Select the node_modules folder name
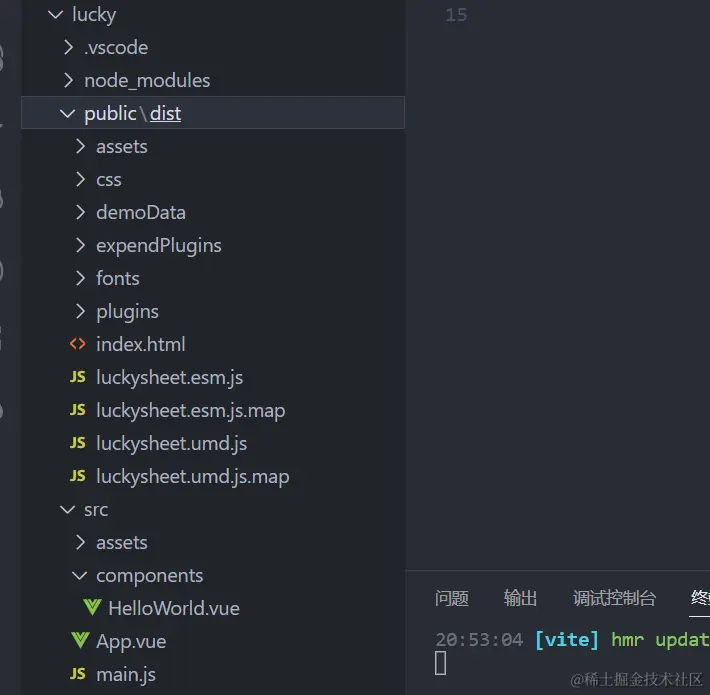710x695 pixels. coord(147,81)
